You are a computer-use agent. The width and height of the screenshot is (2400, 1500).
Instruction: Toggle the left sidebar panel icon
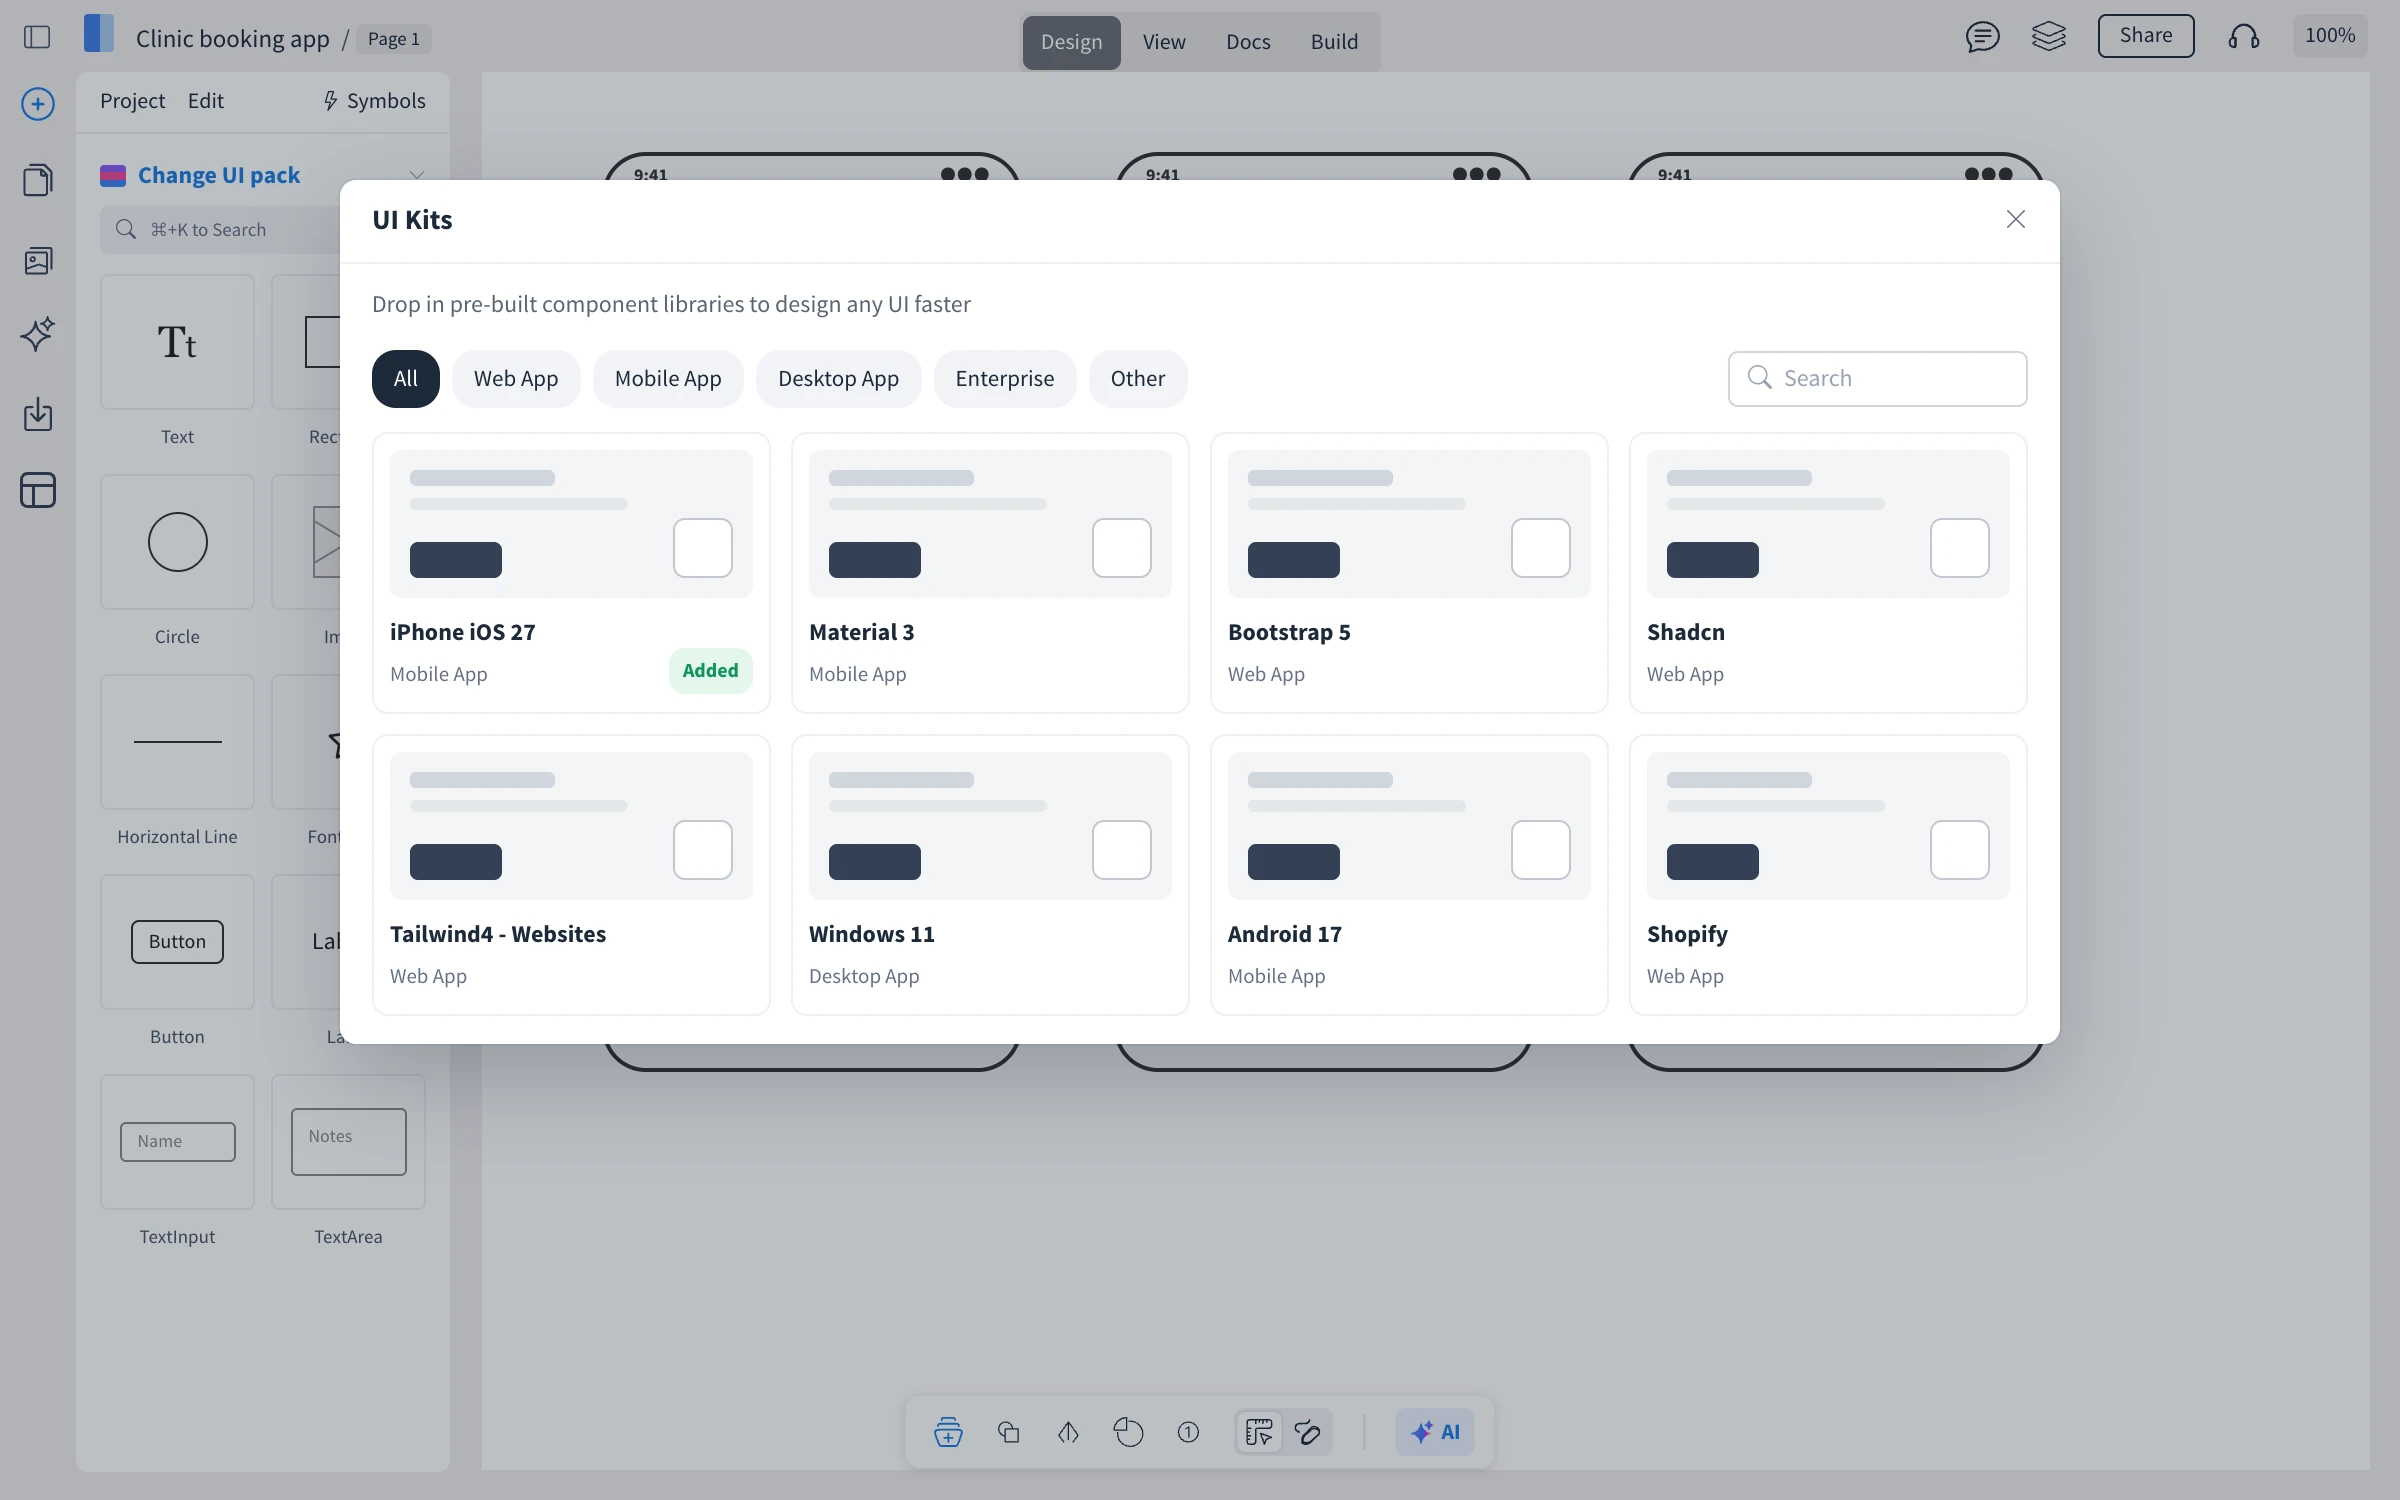click(x=37, y=37)
